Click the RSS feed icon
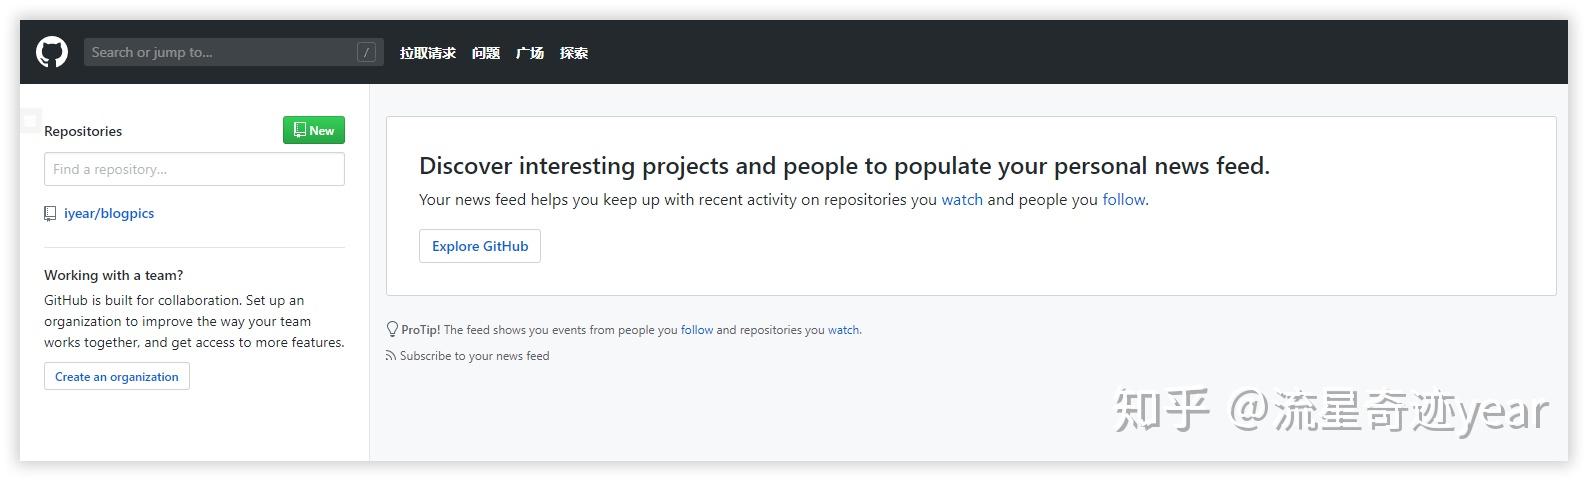Screen dimensions: 1588x481 pyautogui.click(x=391, y=356)
